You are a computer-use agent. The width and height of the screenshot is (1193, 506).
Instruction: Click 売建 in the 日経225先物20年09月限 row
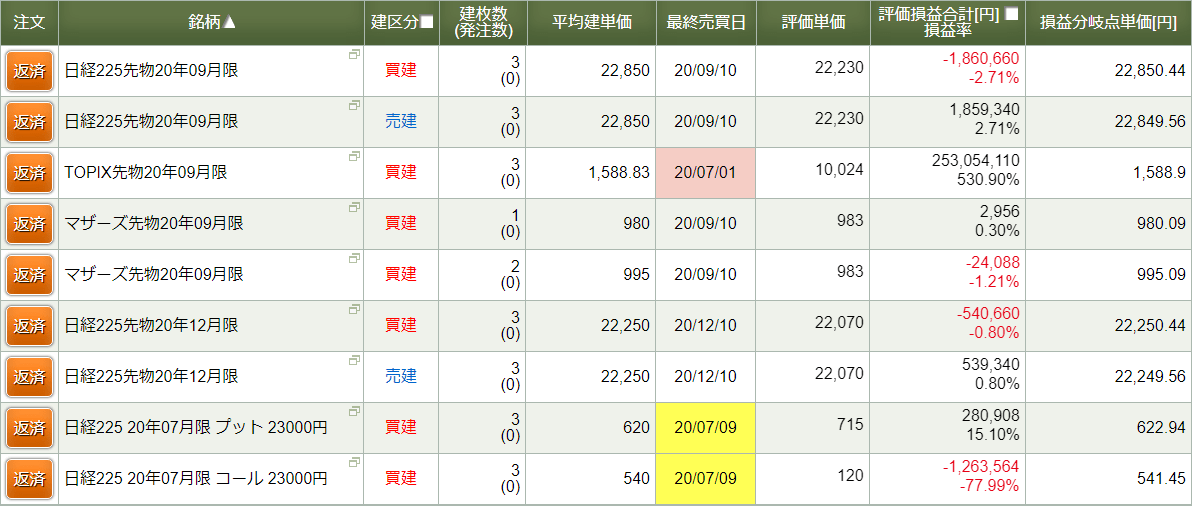coord(401,122)
